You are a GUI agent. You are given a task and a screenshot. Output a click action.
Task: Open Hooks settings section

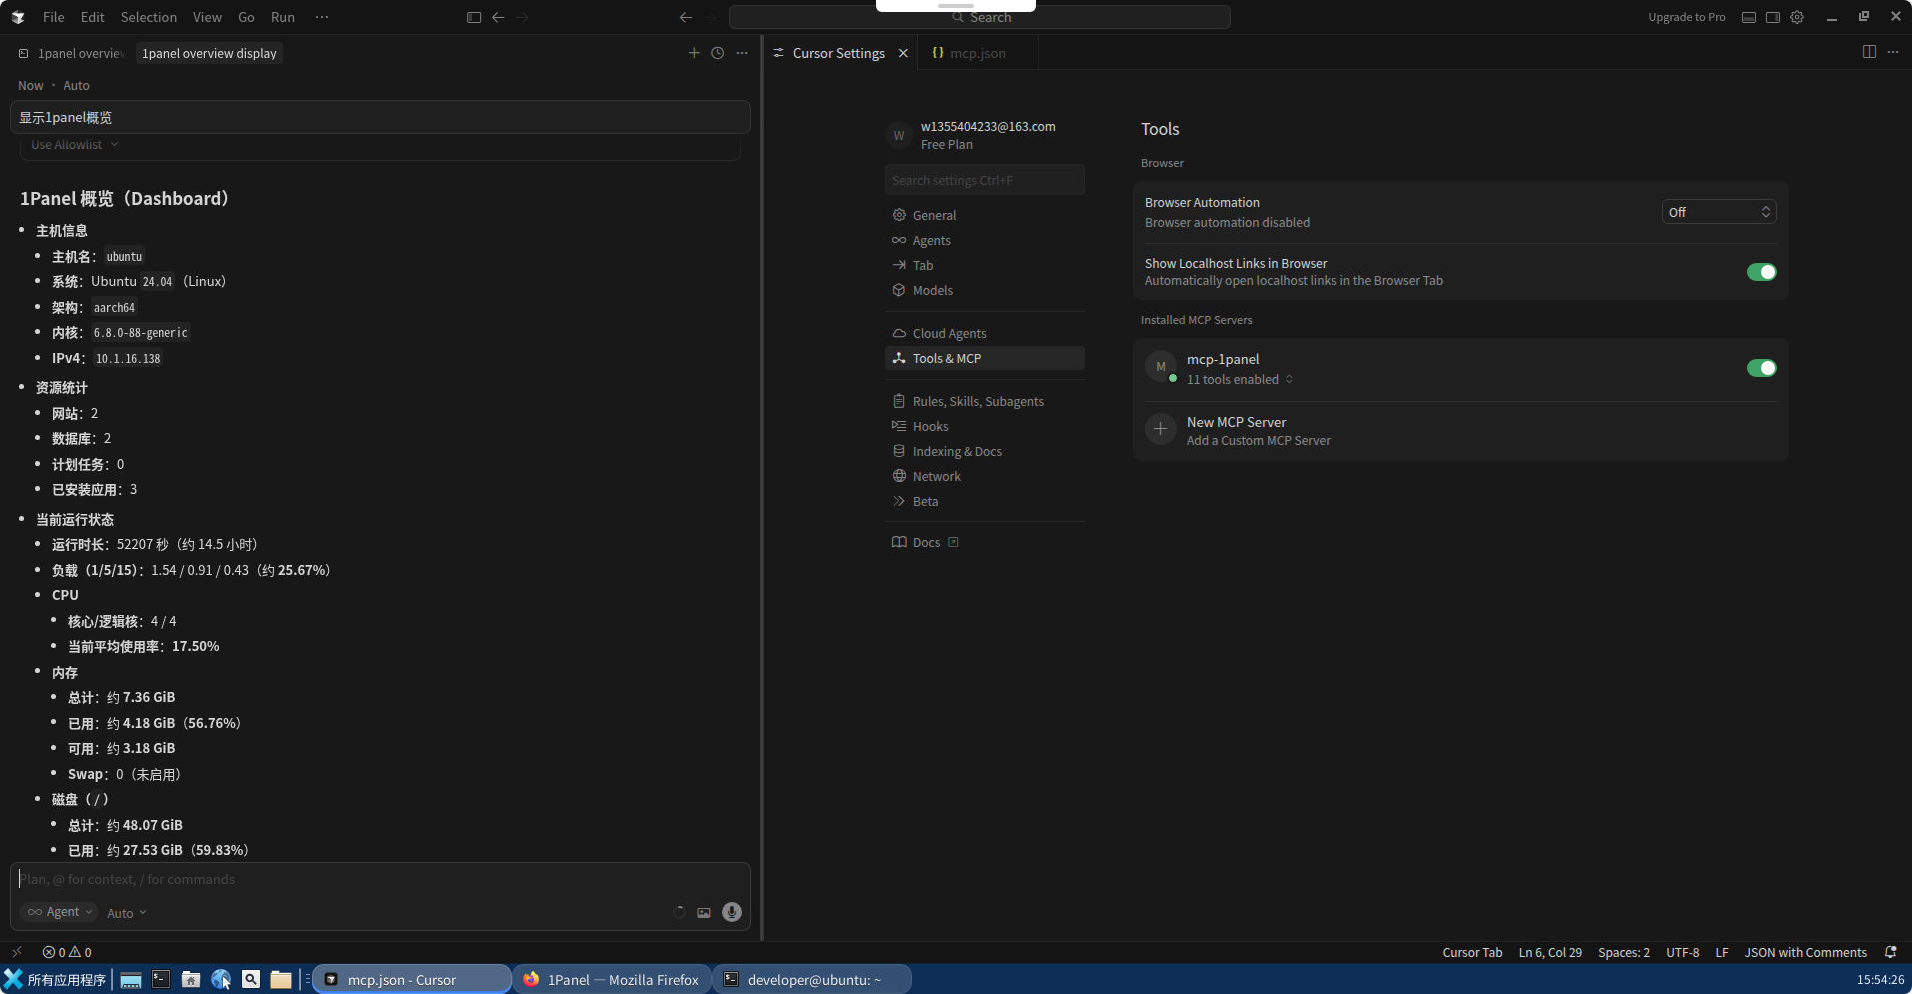[984, 426]
